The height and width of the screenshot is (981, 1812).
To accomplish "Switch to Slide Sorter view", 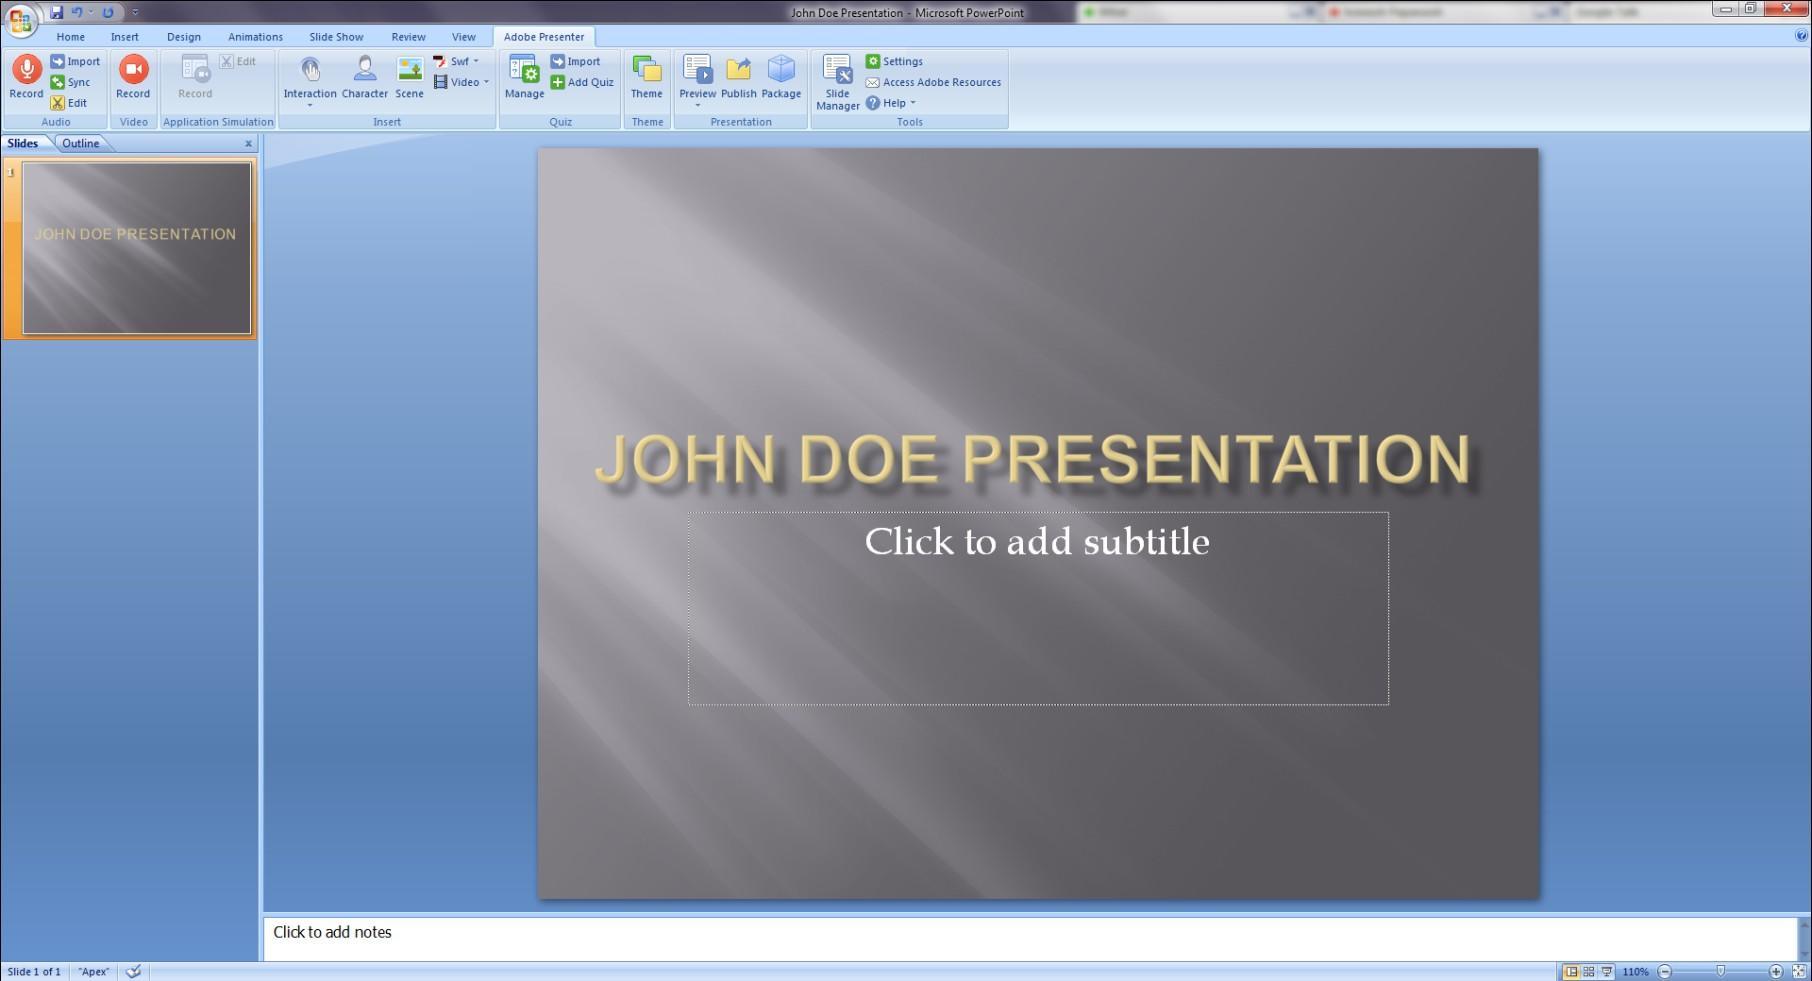I will [1589, 971].
